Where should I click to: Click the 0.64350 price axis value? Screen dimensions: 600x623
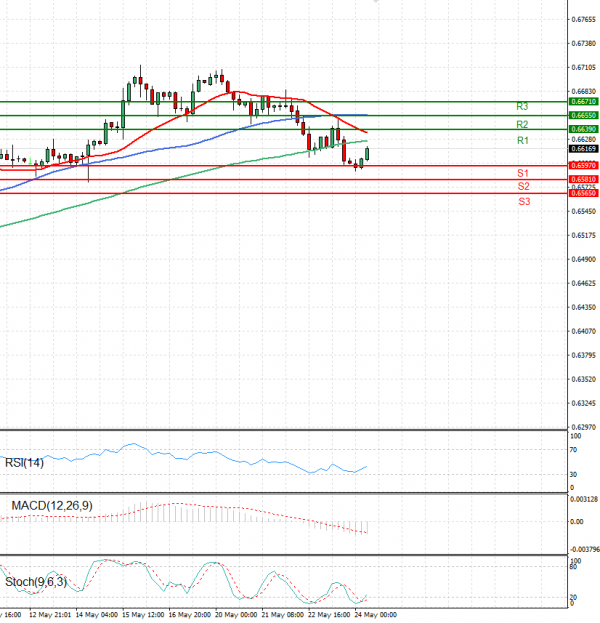point(584,308)
